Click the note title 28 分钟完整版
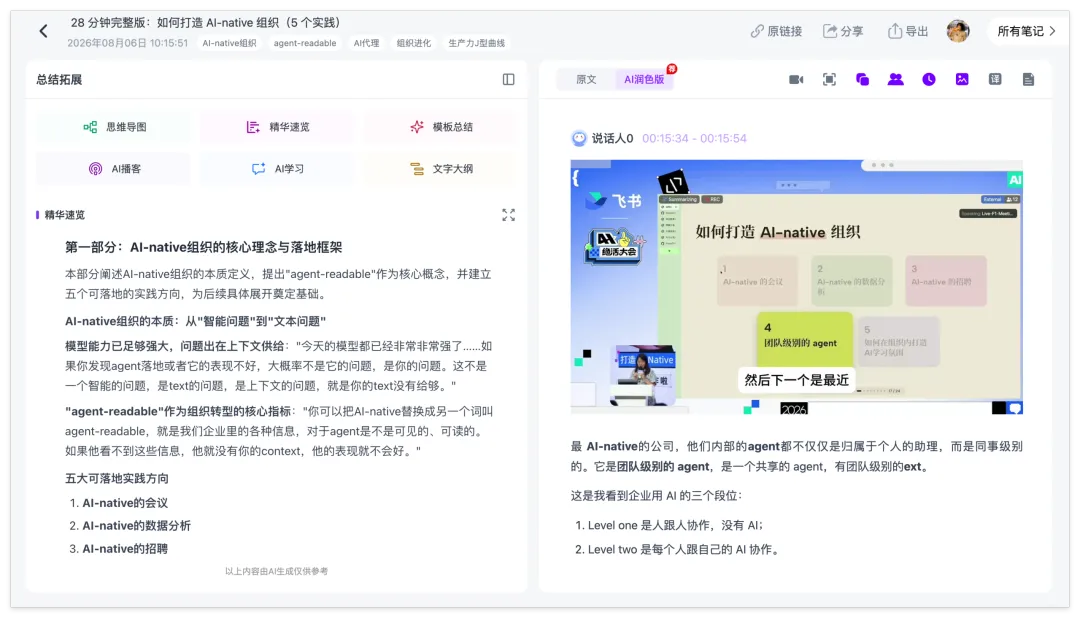This screenshot has height=618, width=1080. (x=206, y=23)
